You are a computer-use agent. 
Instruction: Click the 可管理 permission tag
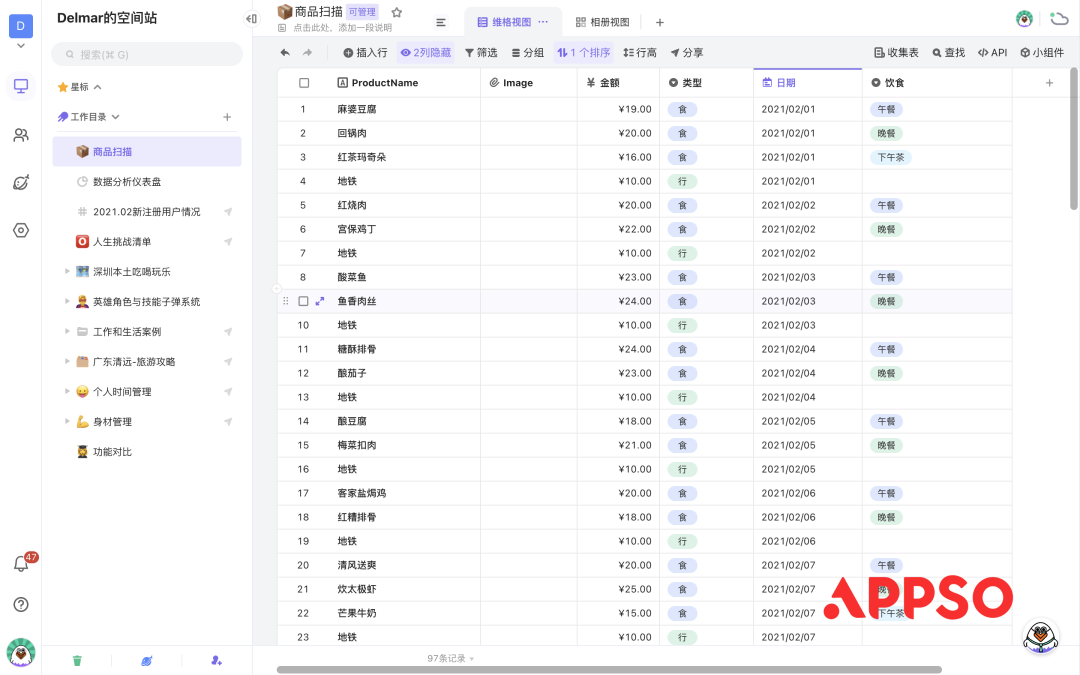click(362, 12)
